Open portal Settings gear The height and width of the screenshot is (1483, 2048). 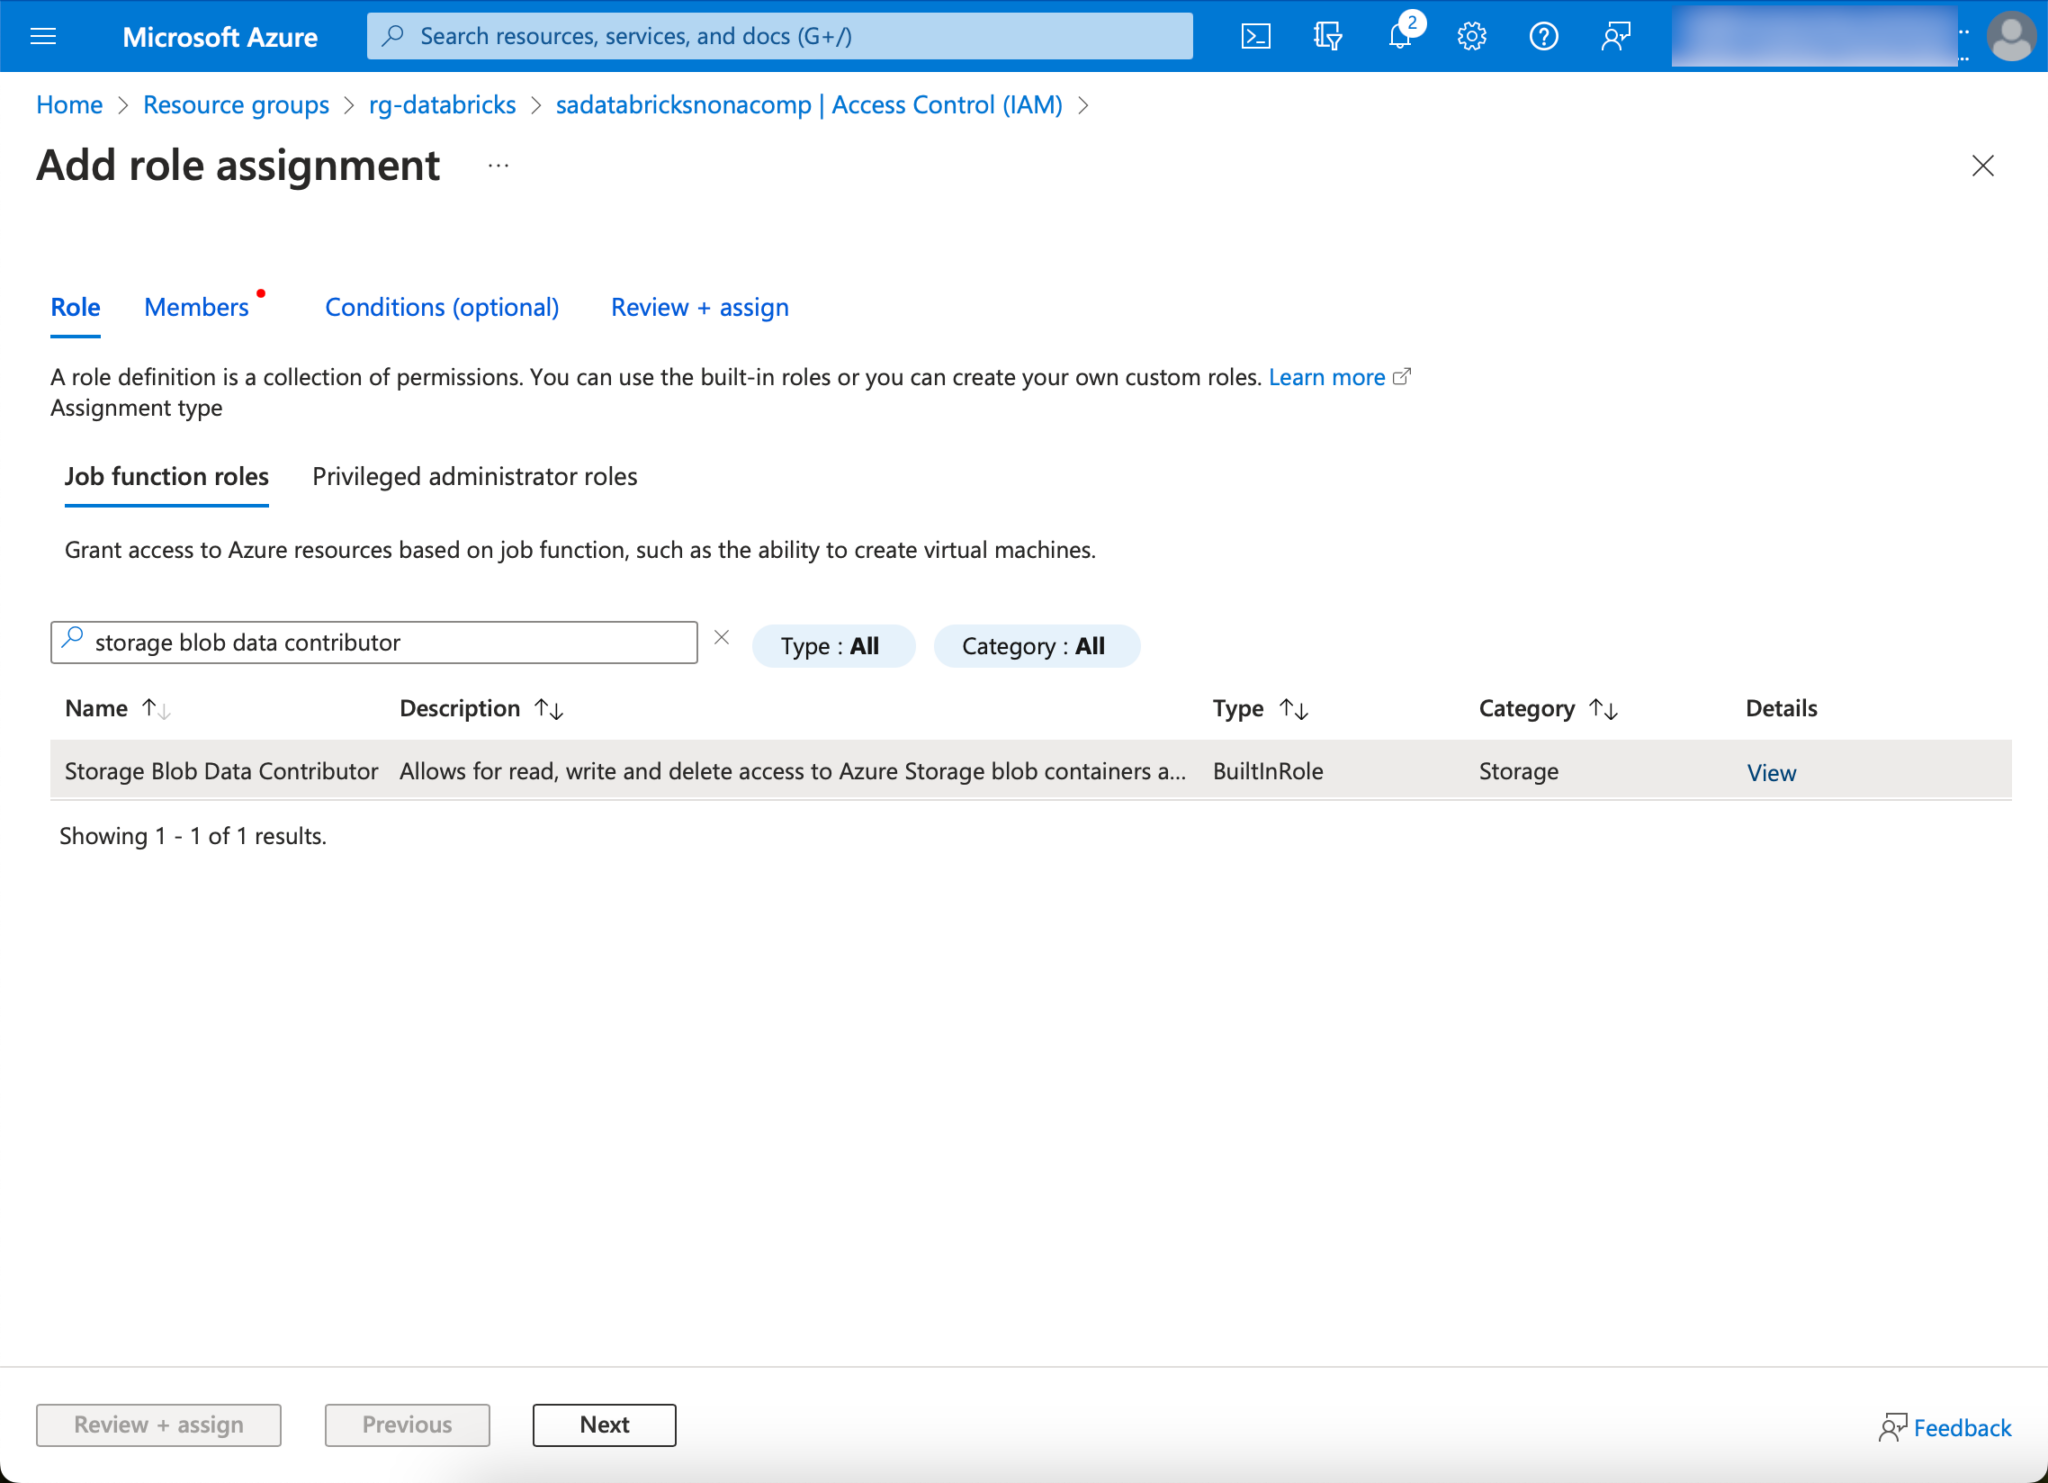(1471, 37)
